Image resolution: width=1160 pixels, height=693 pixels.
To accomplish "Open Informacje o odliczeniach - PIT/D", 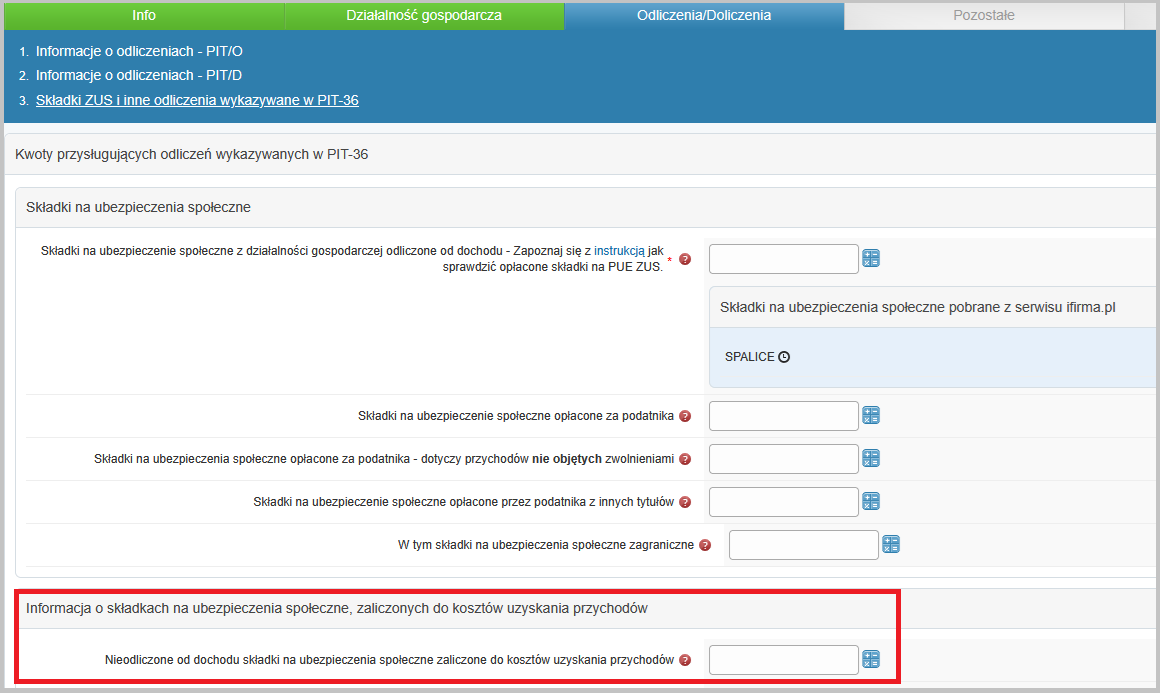I will point(139,75).
